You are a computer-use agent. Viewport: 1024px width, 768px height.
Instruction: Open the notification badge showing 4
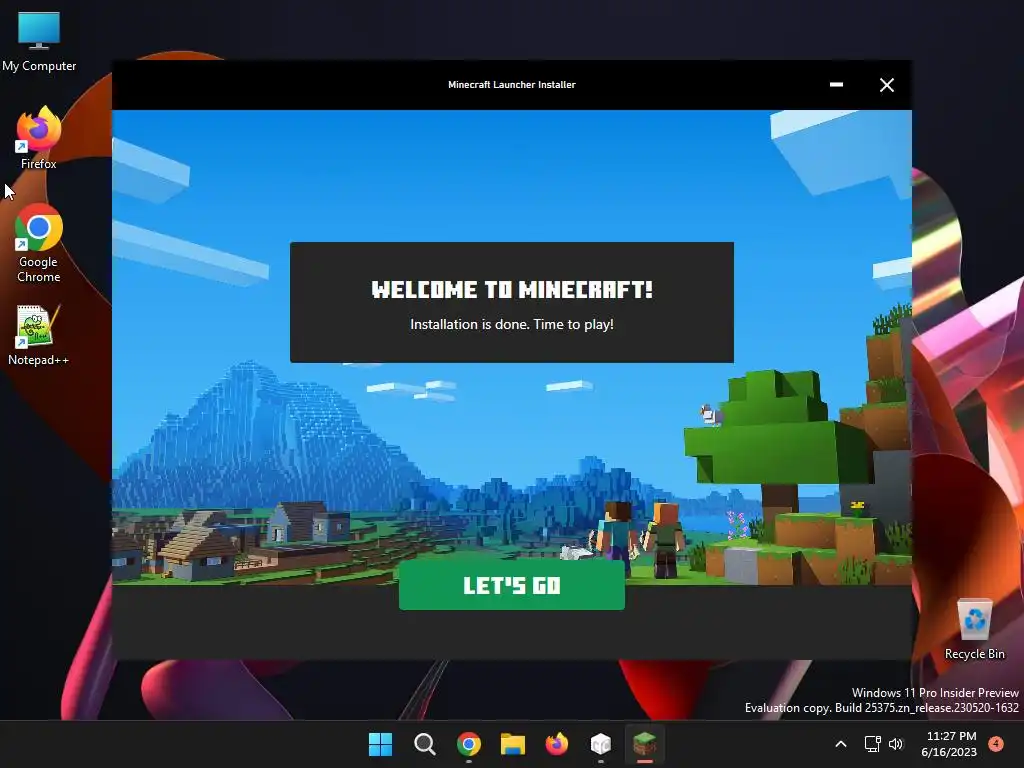pyautogui.click(x=995, y=743)
